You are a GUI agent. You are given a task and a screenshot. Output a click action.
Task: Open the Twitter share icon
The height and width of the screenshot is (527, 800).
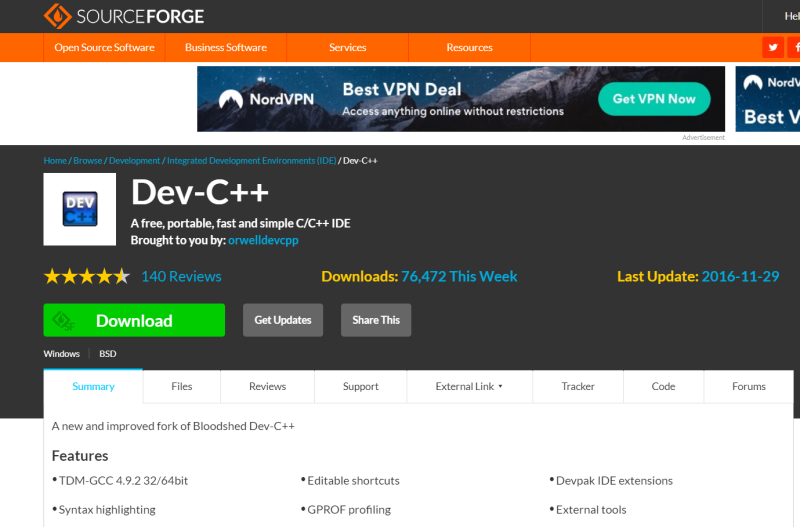coord(773,47)
